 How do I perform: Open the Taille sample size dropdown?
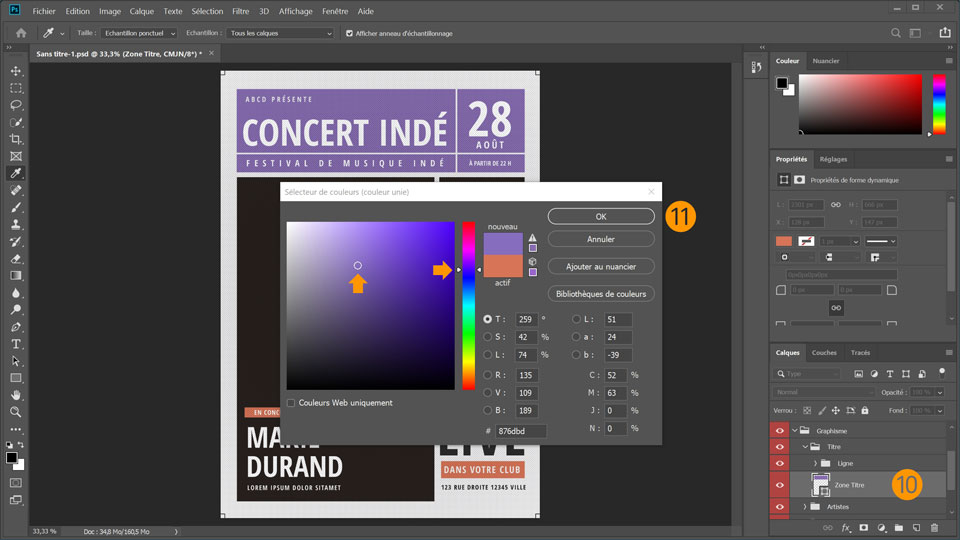pyautogui.click(x=139, y=33)
